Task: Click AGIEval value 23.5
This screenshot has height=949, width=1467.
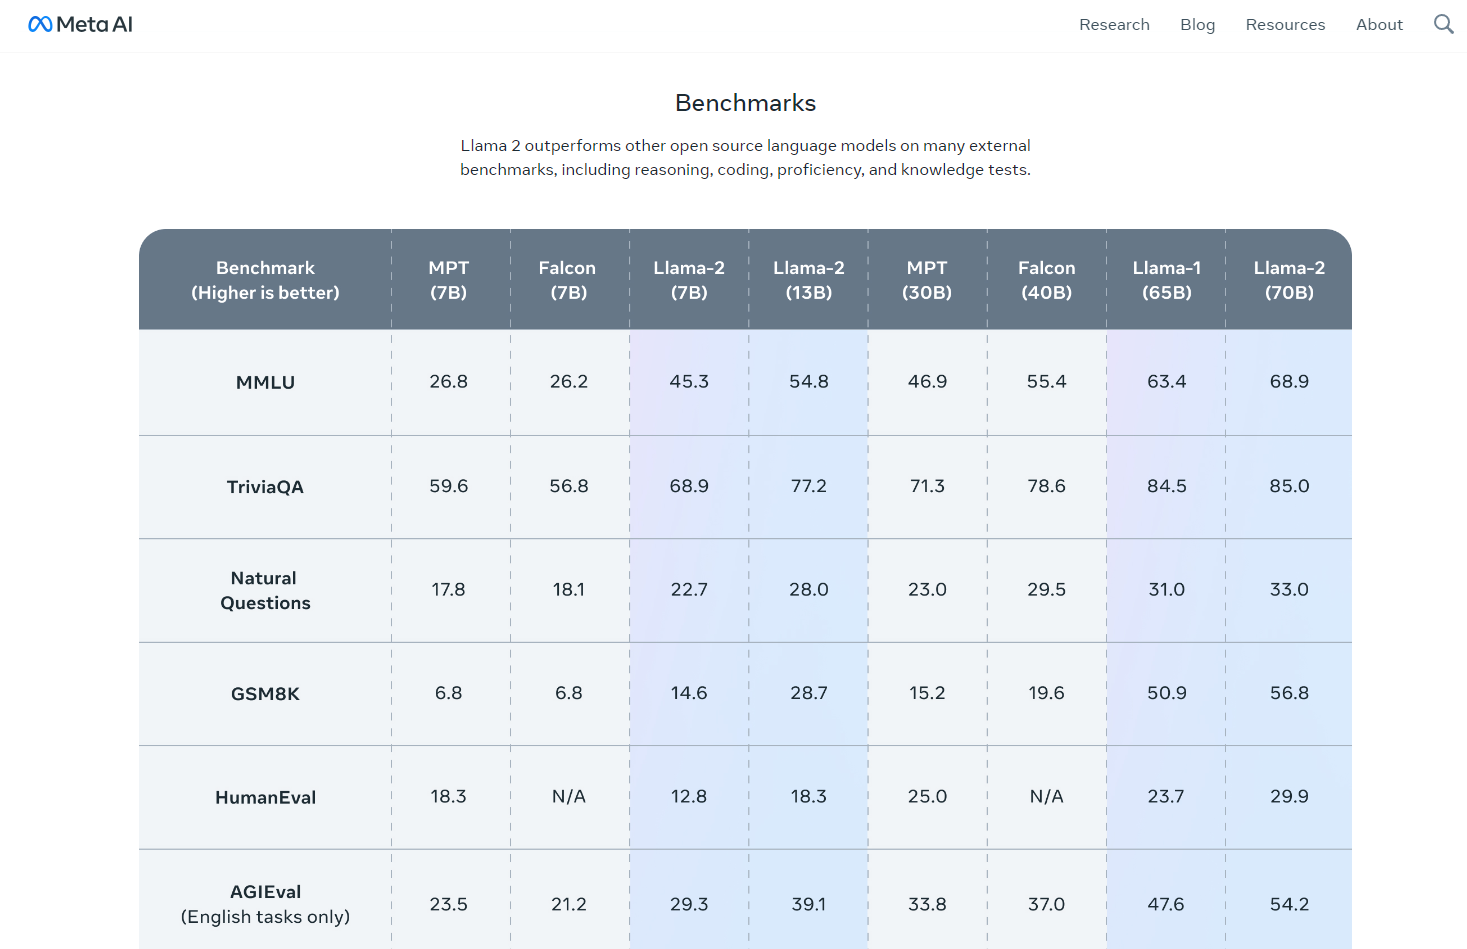Action: click(x=449, y=904)
